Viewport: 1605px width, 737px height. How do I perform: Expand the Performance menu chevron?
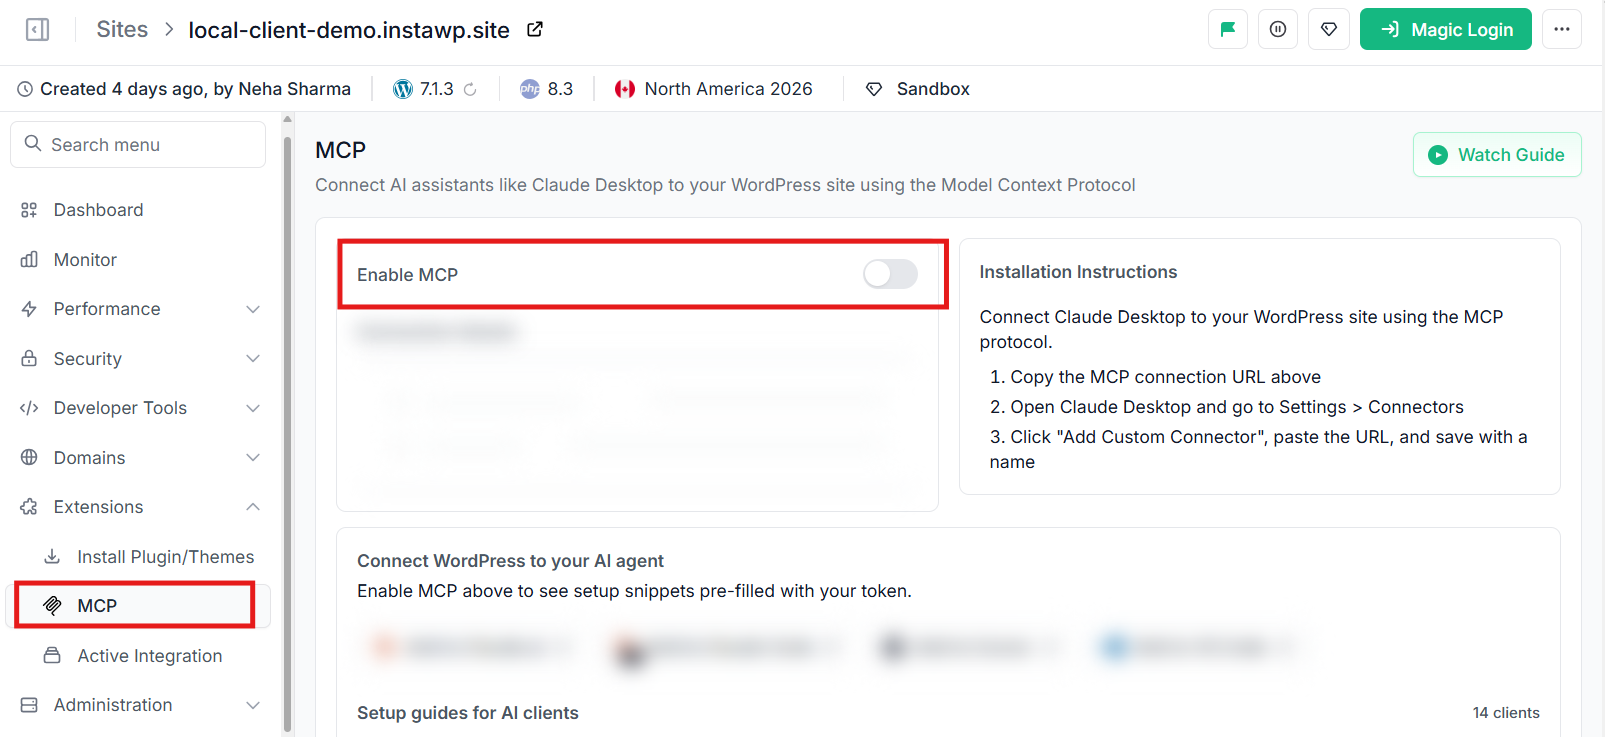(253, 309)
